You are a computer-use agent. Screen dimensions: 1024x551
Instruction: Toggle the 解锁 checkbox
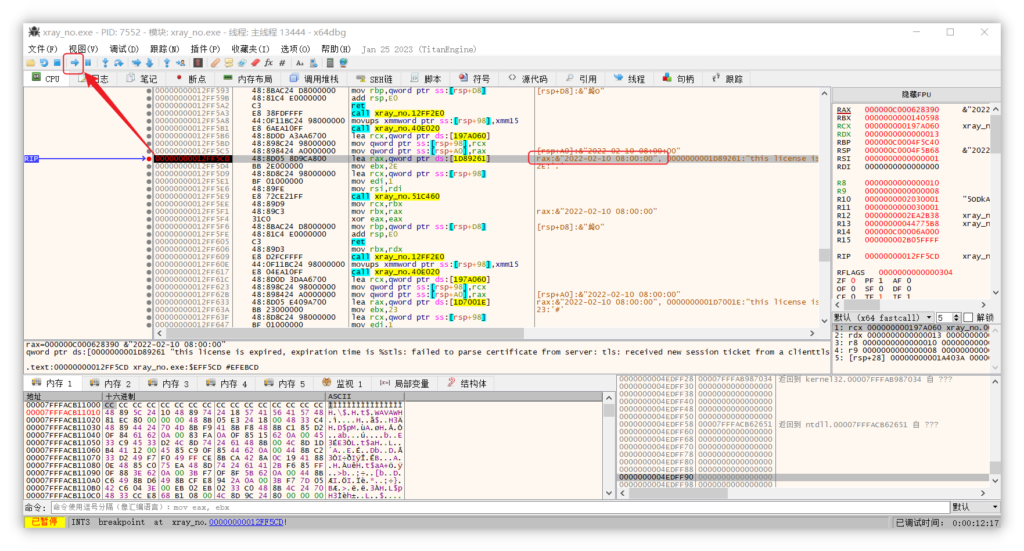pos(968,317)
